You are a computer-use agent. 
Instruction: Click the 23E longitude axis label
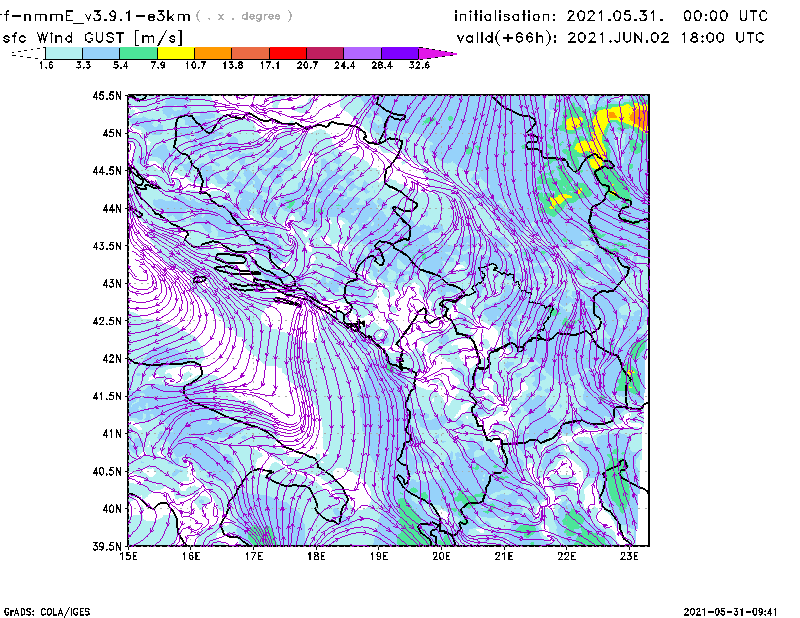629,556
